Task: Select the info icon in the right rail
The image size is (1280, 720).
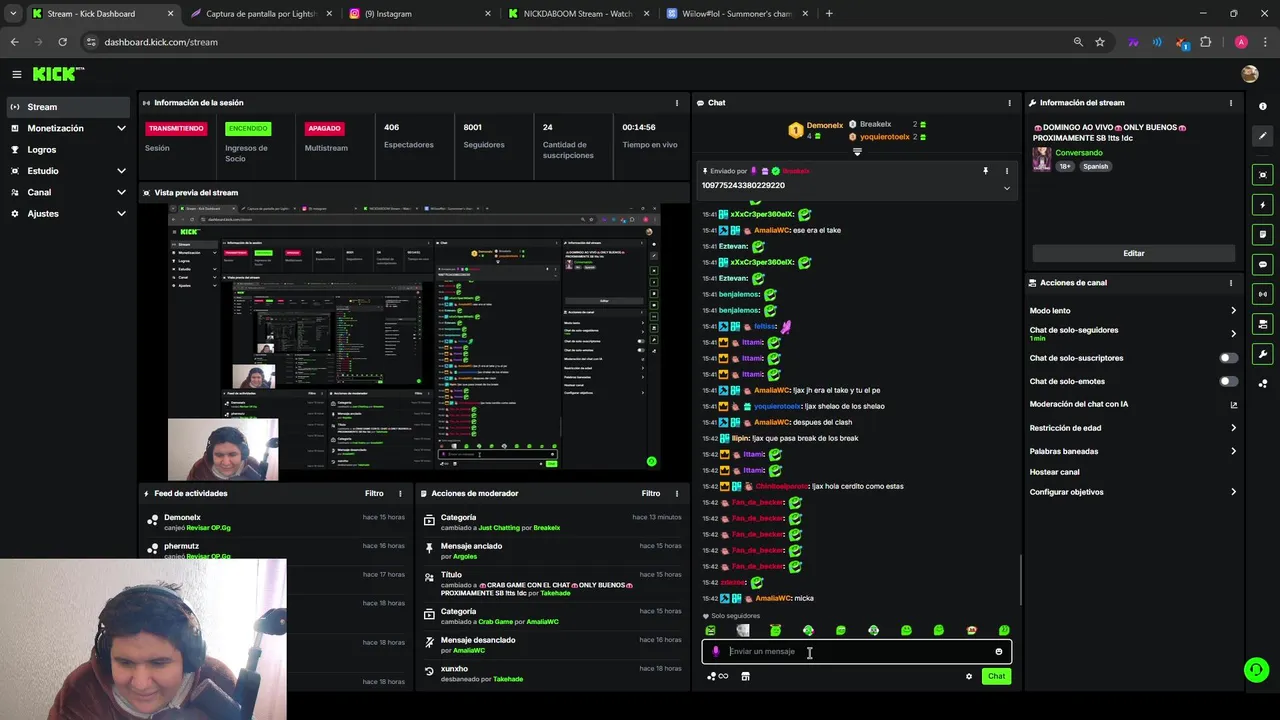Action: pyautogui.click(x=1263, y=106)
